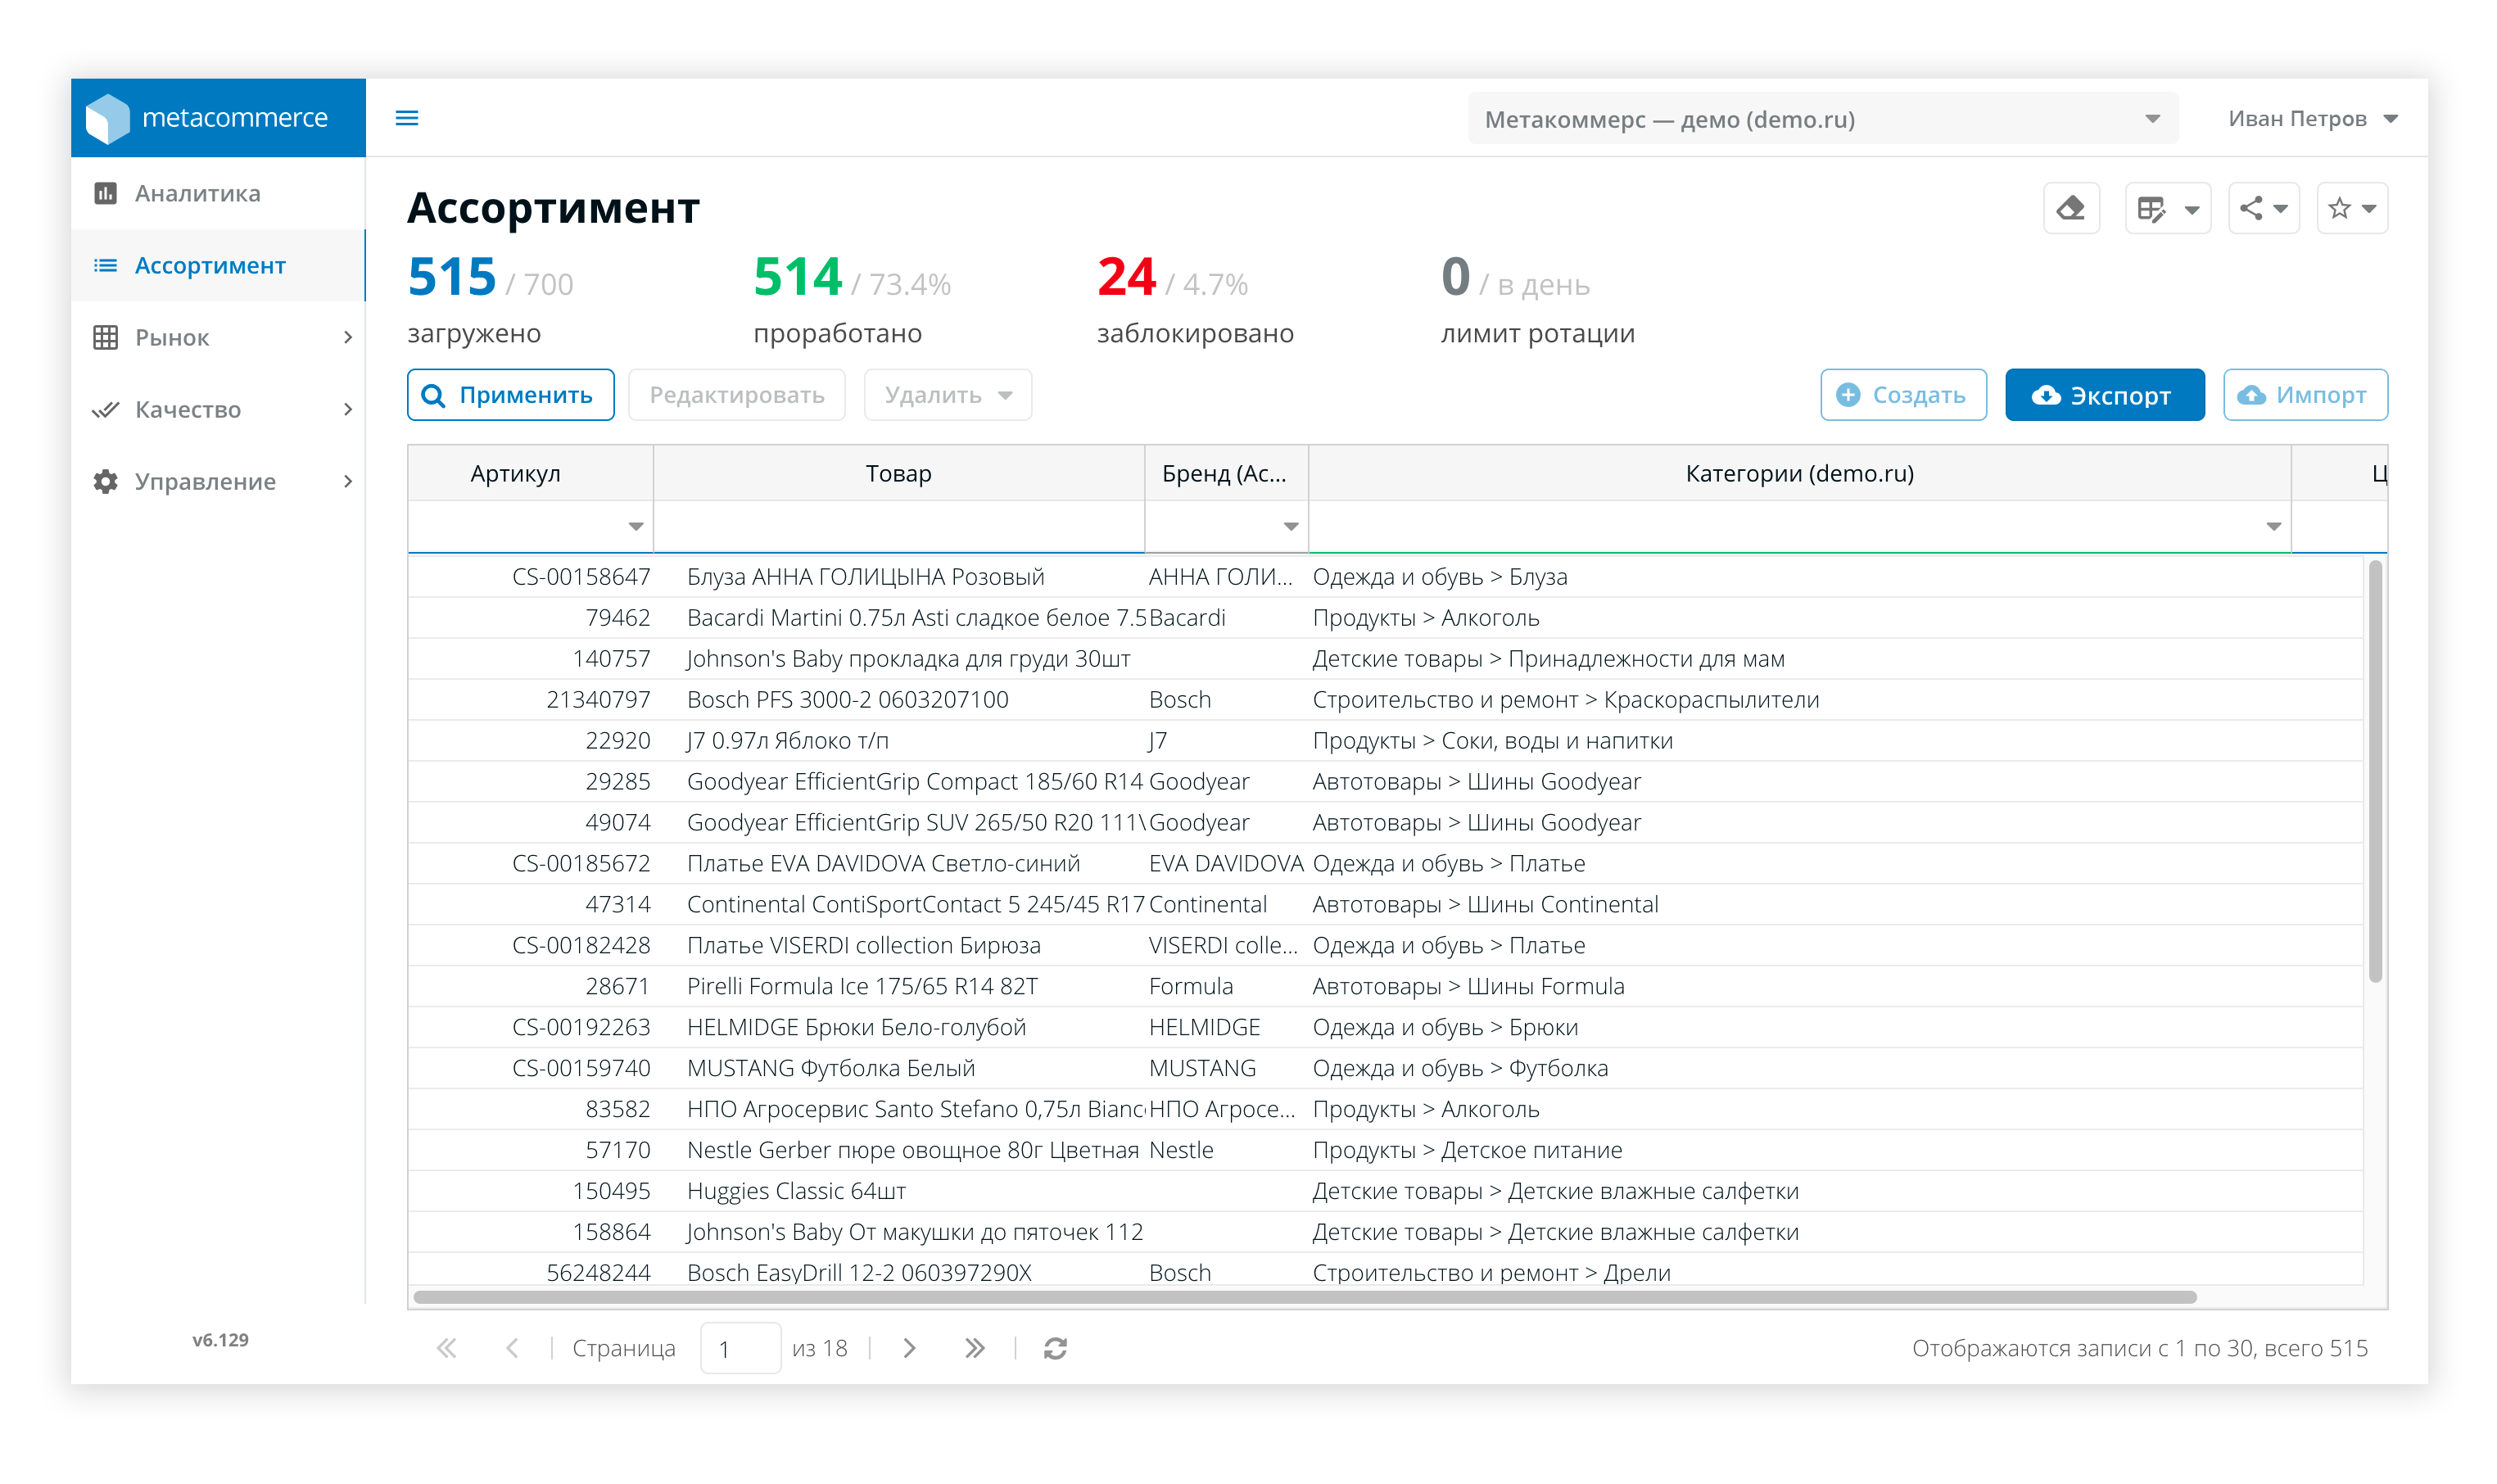Open the Удалить dropdown

tap(947, 395)
